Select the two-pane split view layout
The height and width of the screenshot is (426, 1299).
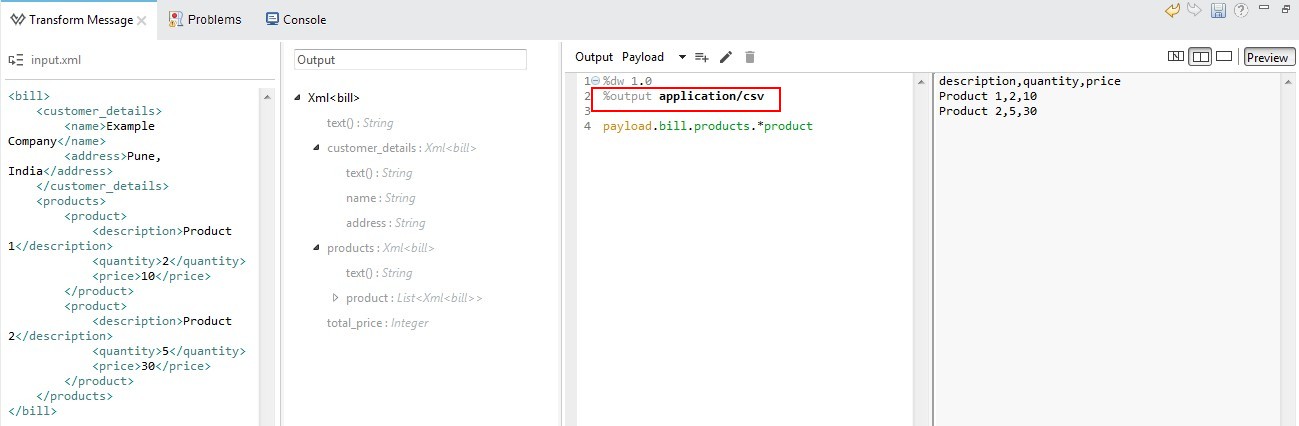[1199, 57]
